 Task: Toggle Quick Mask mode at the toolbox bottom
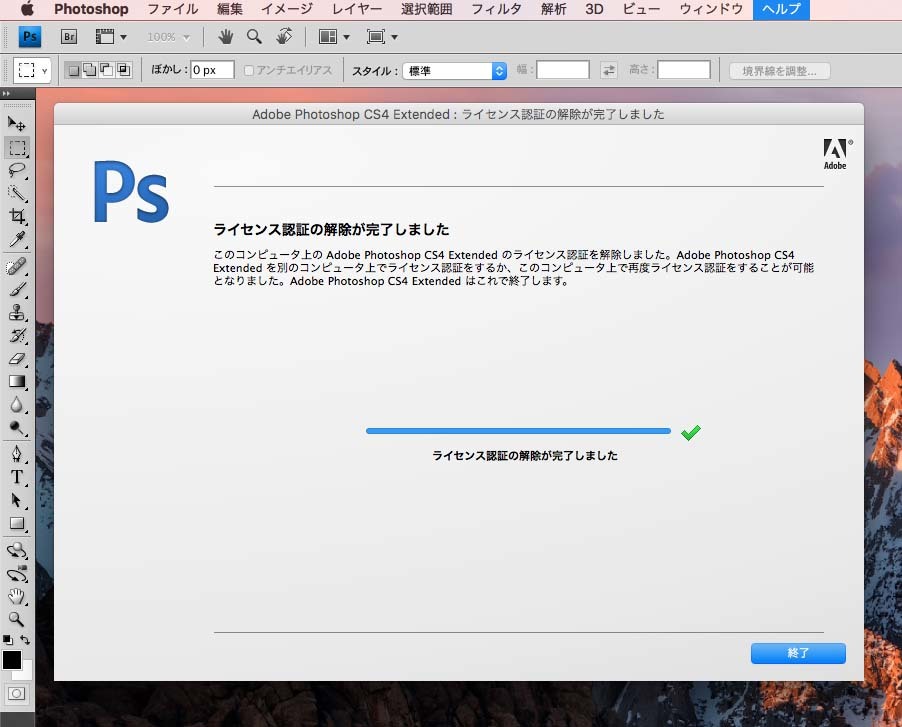(17, 693)
